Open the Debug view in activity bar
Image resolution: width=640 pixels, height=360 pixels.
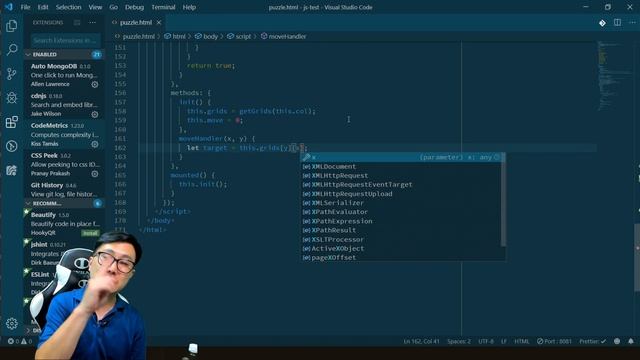point(11,98)
